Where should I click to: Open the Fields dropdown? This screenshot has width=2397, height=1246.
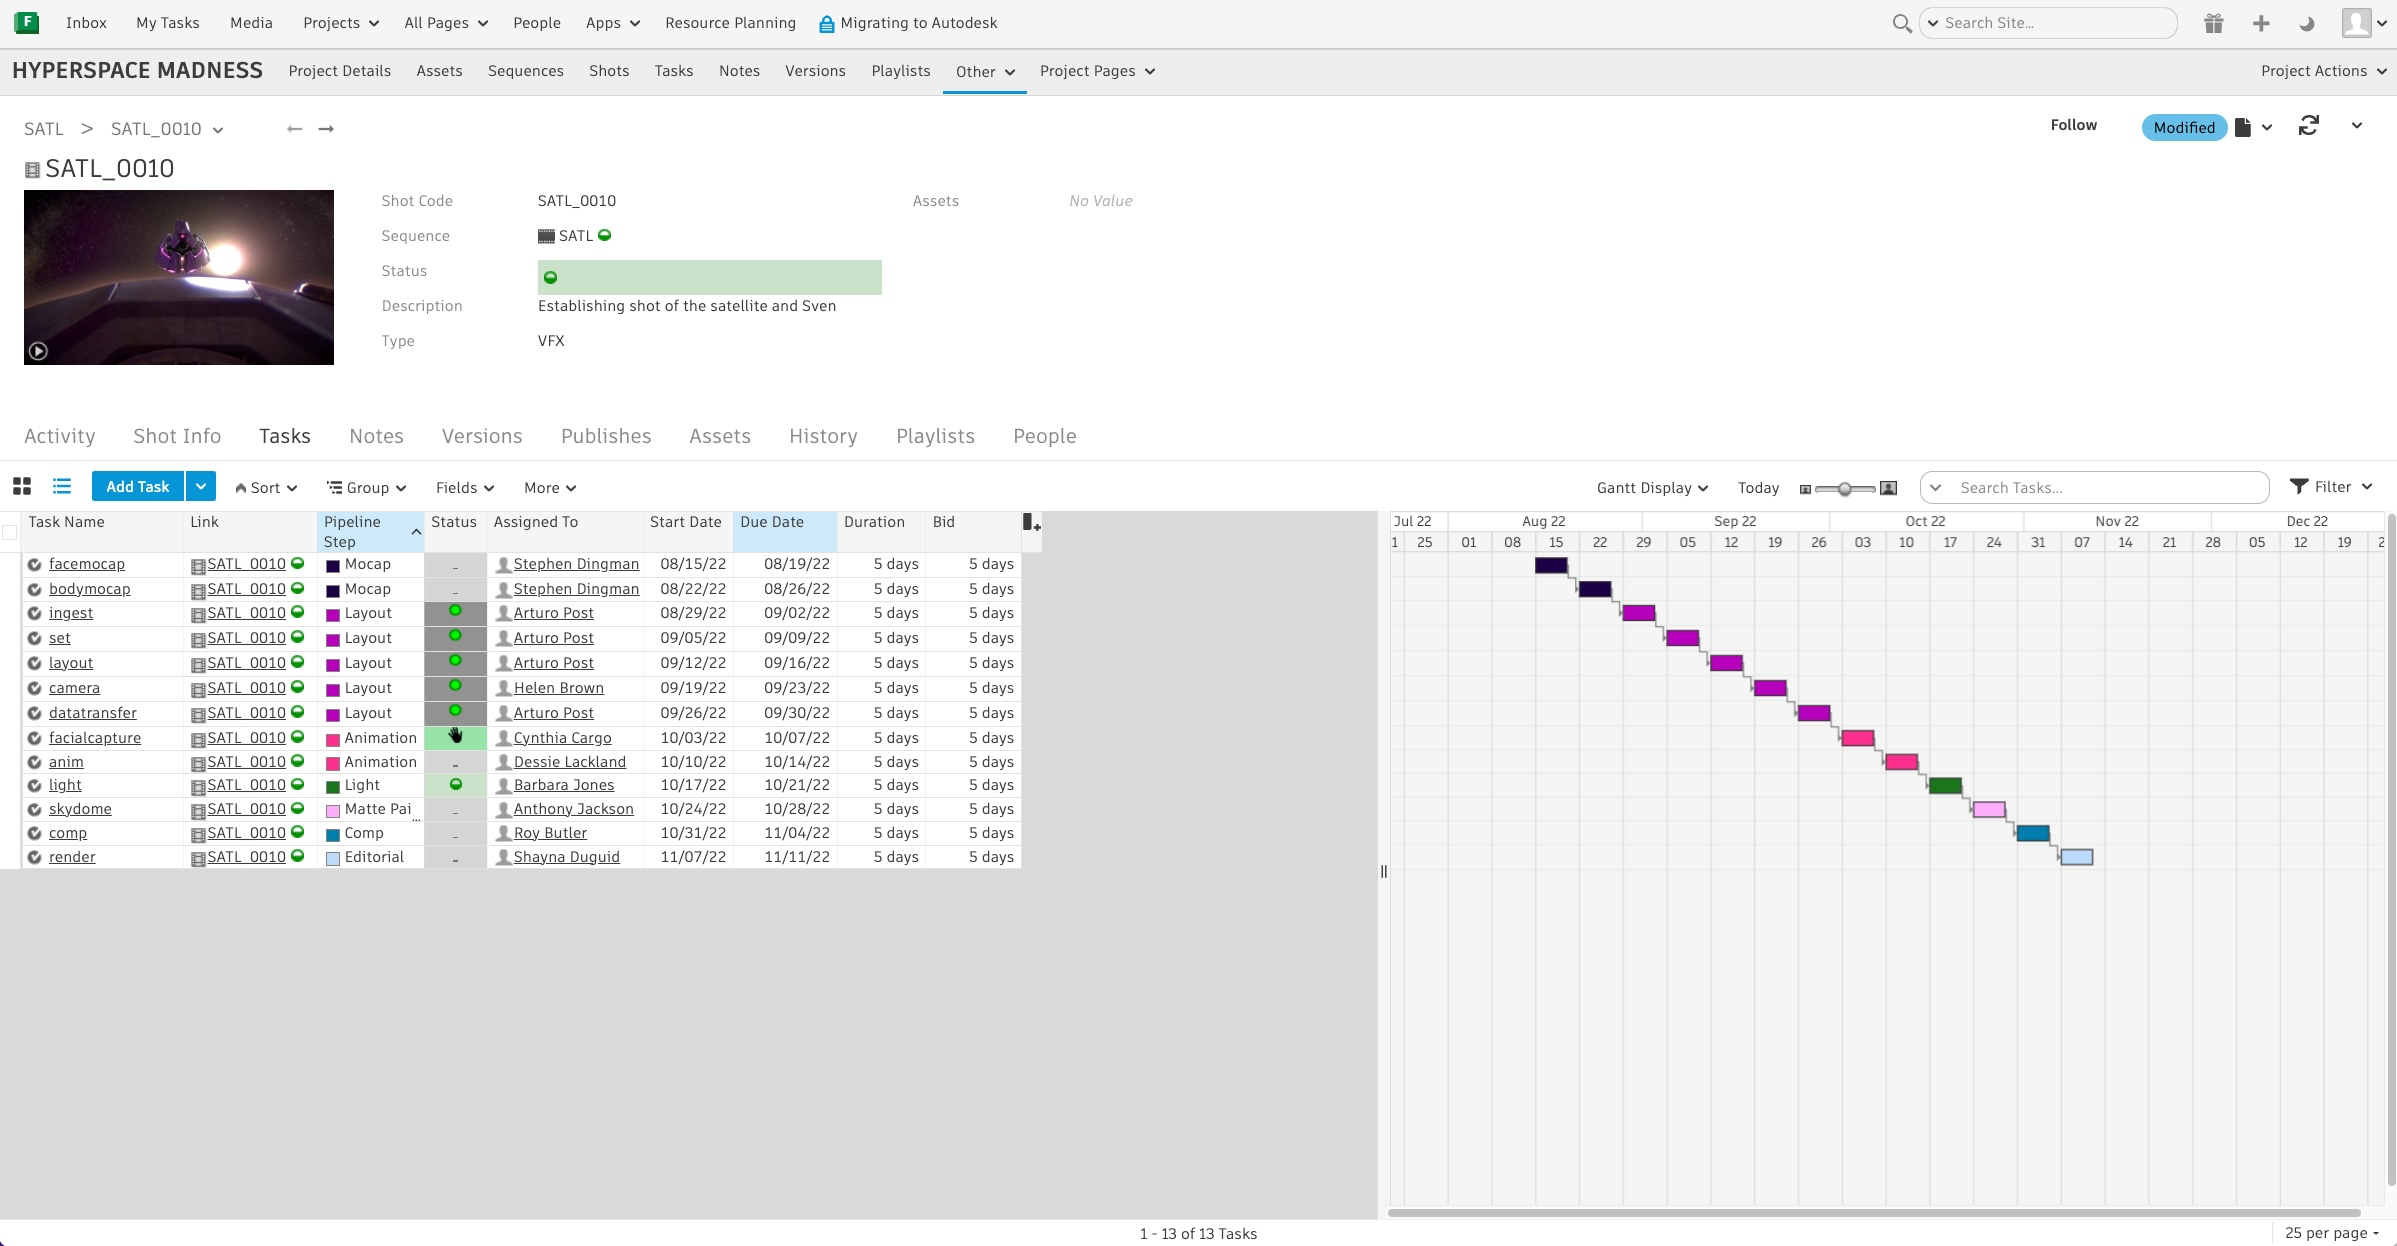click(465, 488)
